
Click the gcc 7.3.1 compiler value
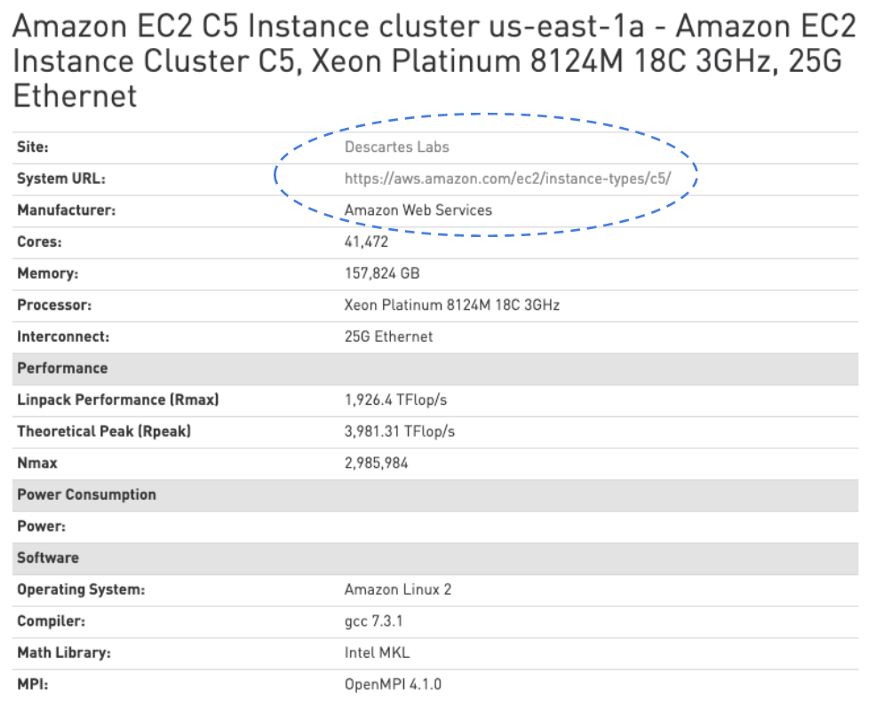pos(373,621)
